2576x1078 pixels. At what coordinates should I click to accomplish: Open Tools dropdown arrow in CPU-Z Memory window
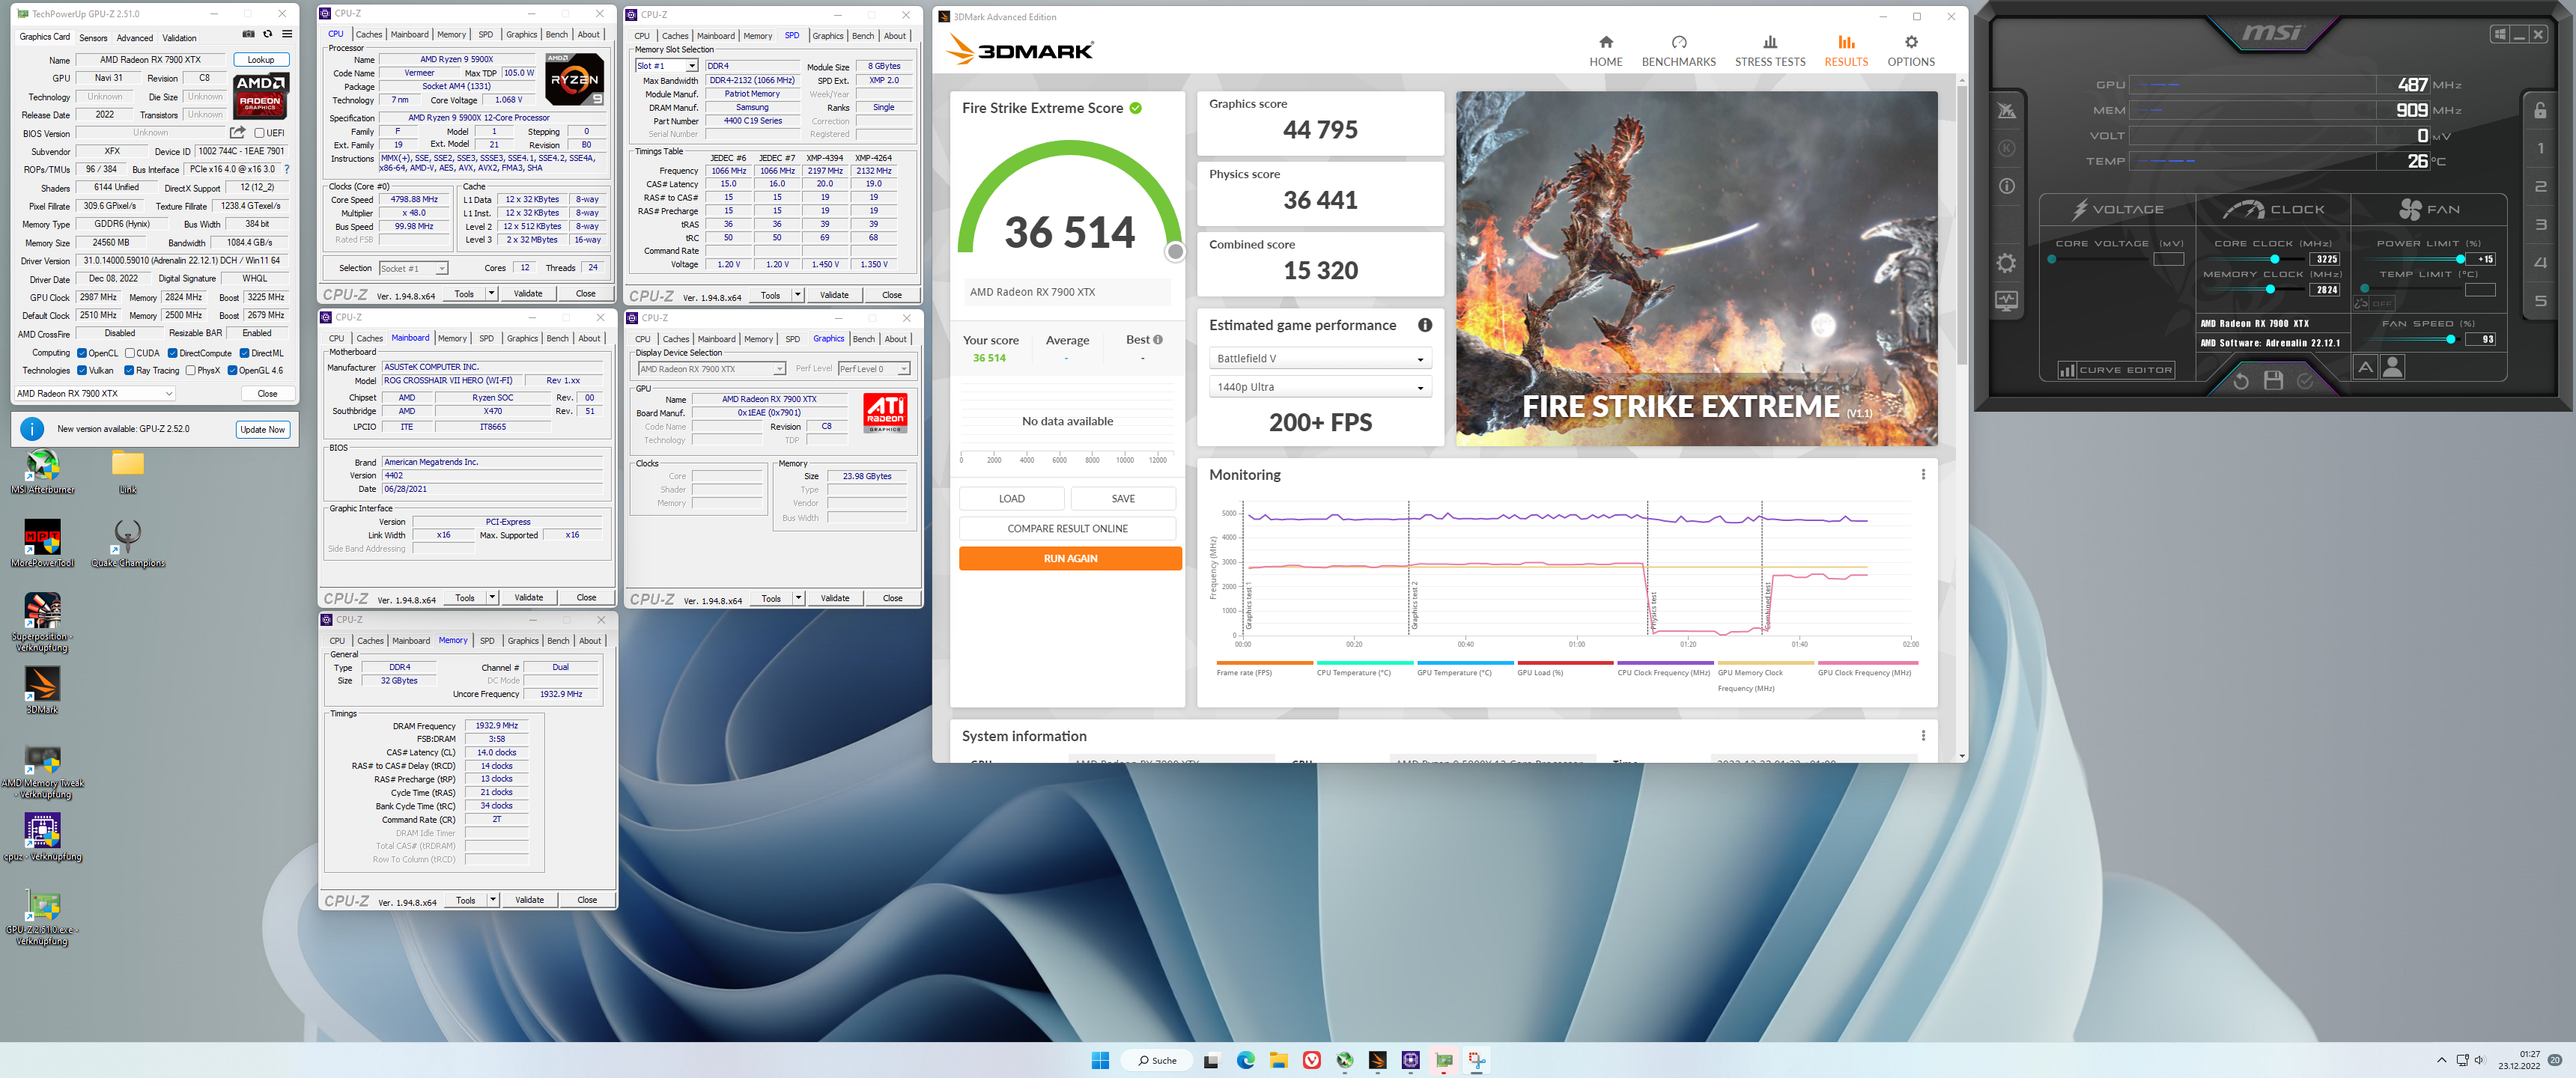tap(492, 900)
